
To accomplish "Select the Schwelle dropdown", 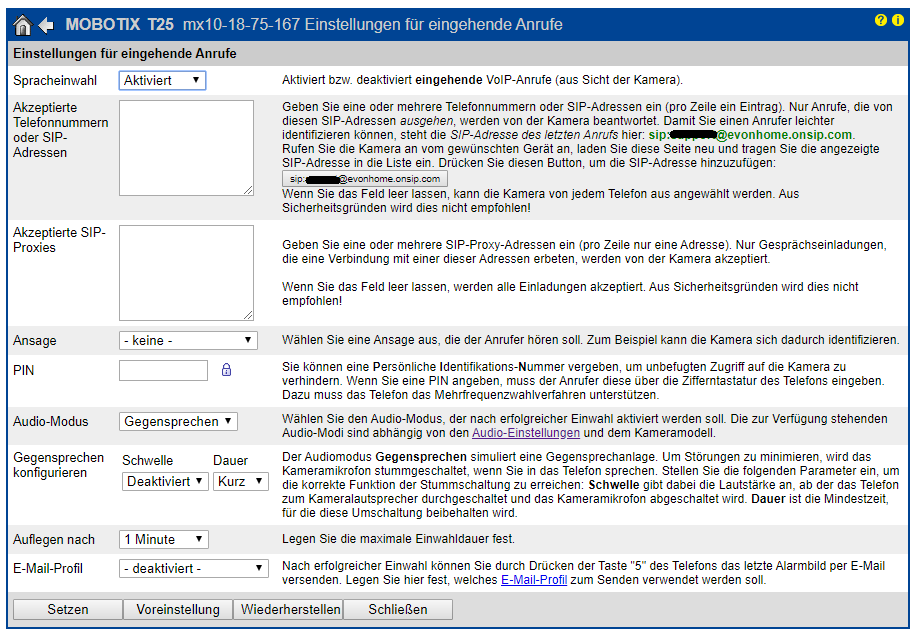I will [x=164, y=481].
